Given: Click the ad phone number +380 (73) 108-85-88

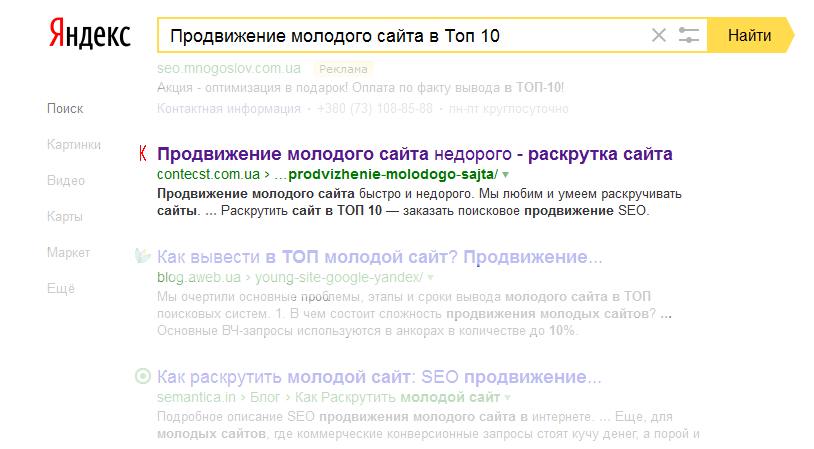Looking at the screenshot, I should (375, 108).
